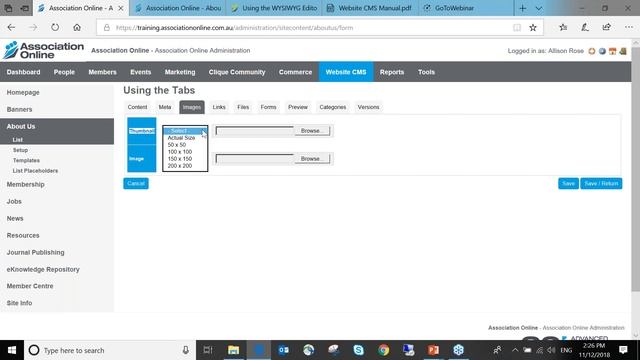The width and height of the screenshot is (640, 360).
Task: Click the globe icon beside Allison Rose
Action: point(602,51)
